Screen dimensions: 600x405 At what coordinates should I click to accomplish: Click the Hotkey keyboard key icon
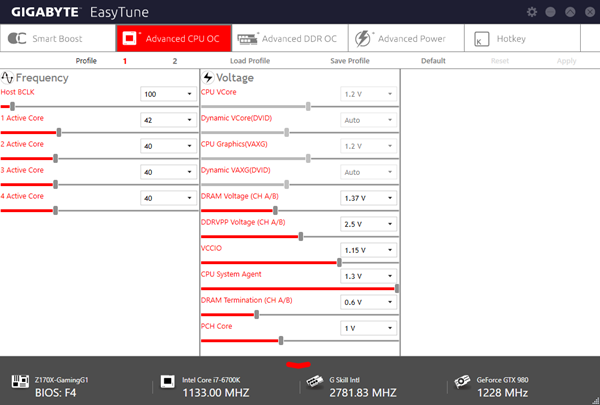click(481, 39)
